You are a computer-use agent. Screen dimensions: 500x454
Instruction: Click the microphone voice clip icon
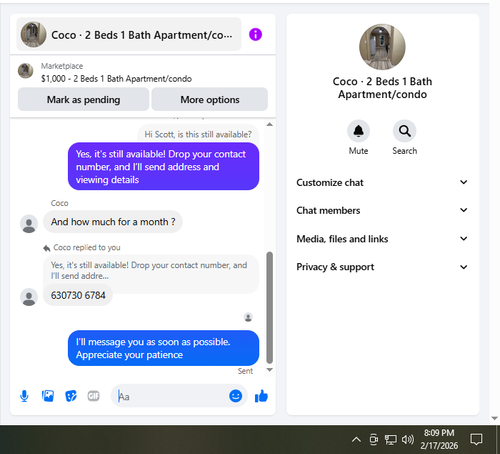(x=24, y=396)
